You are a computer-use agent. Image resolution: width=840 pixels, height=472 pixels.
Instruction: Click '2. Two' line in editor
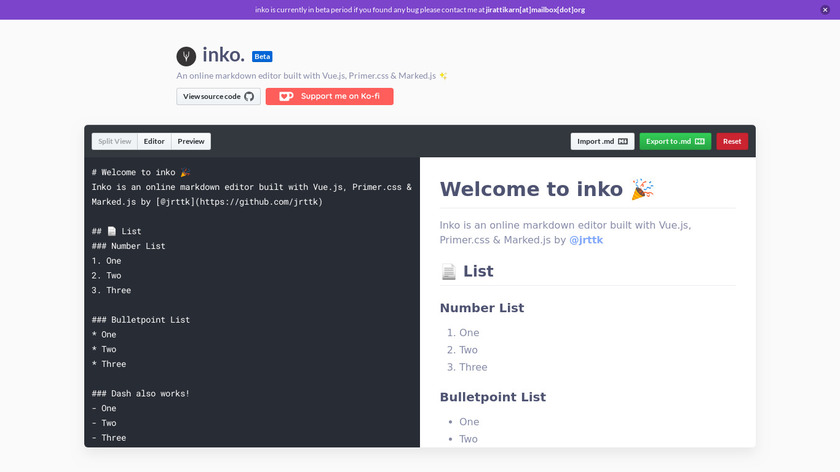coord(107,275)
